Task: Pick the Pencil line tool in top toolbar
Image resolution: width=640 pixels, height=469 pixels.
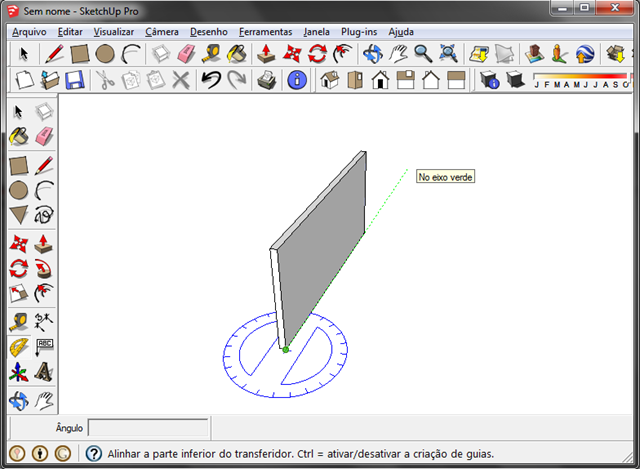Action: (54, 54)
